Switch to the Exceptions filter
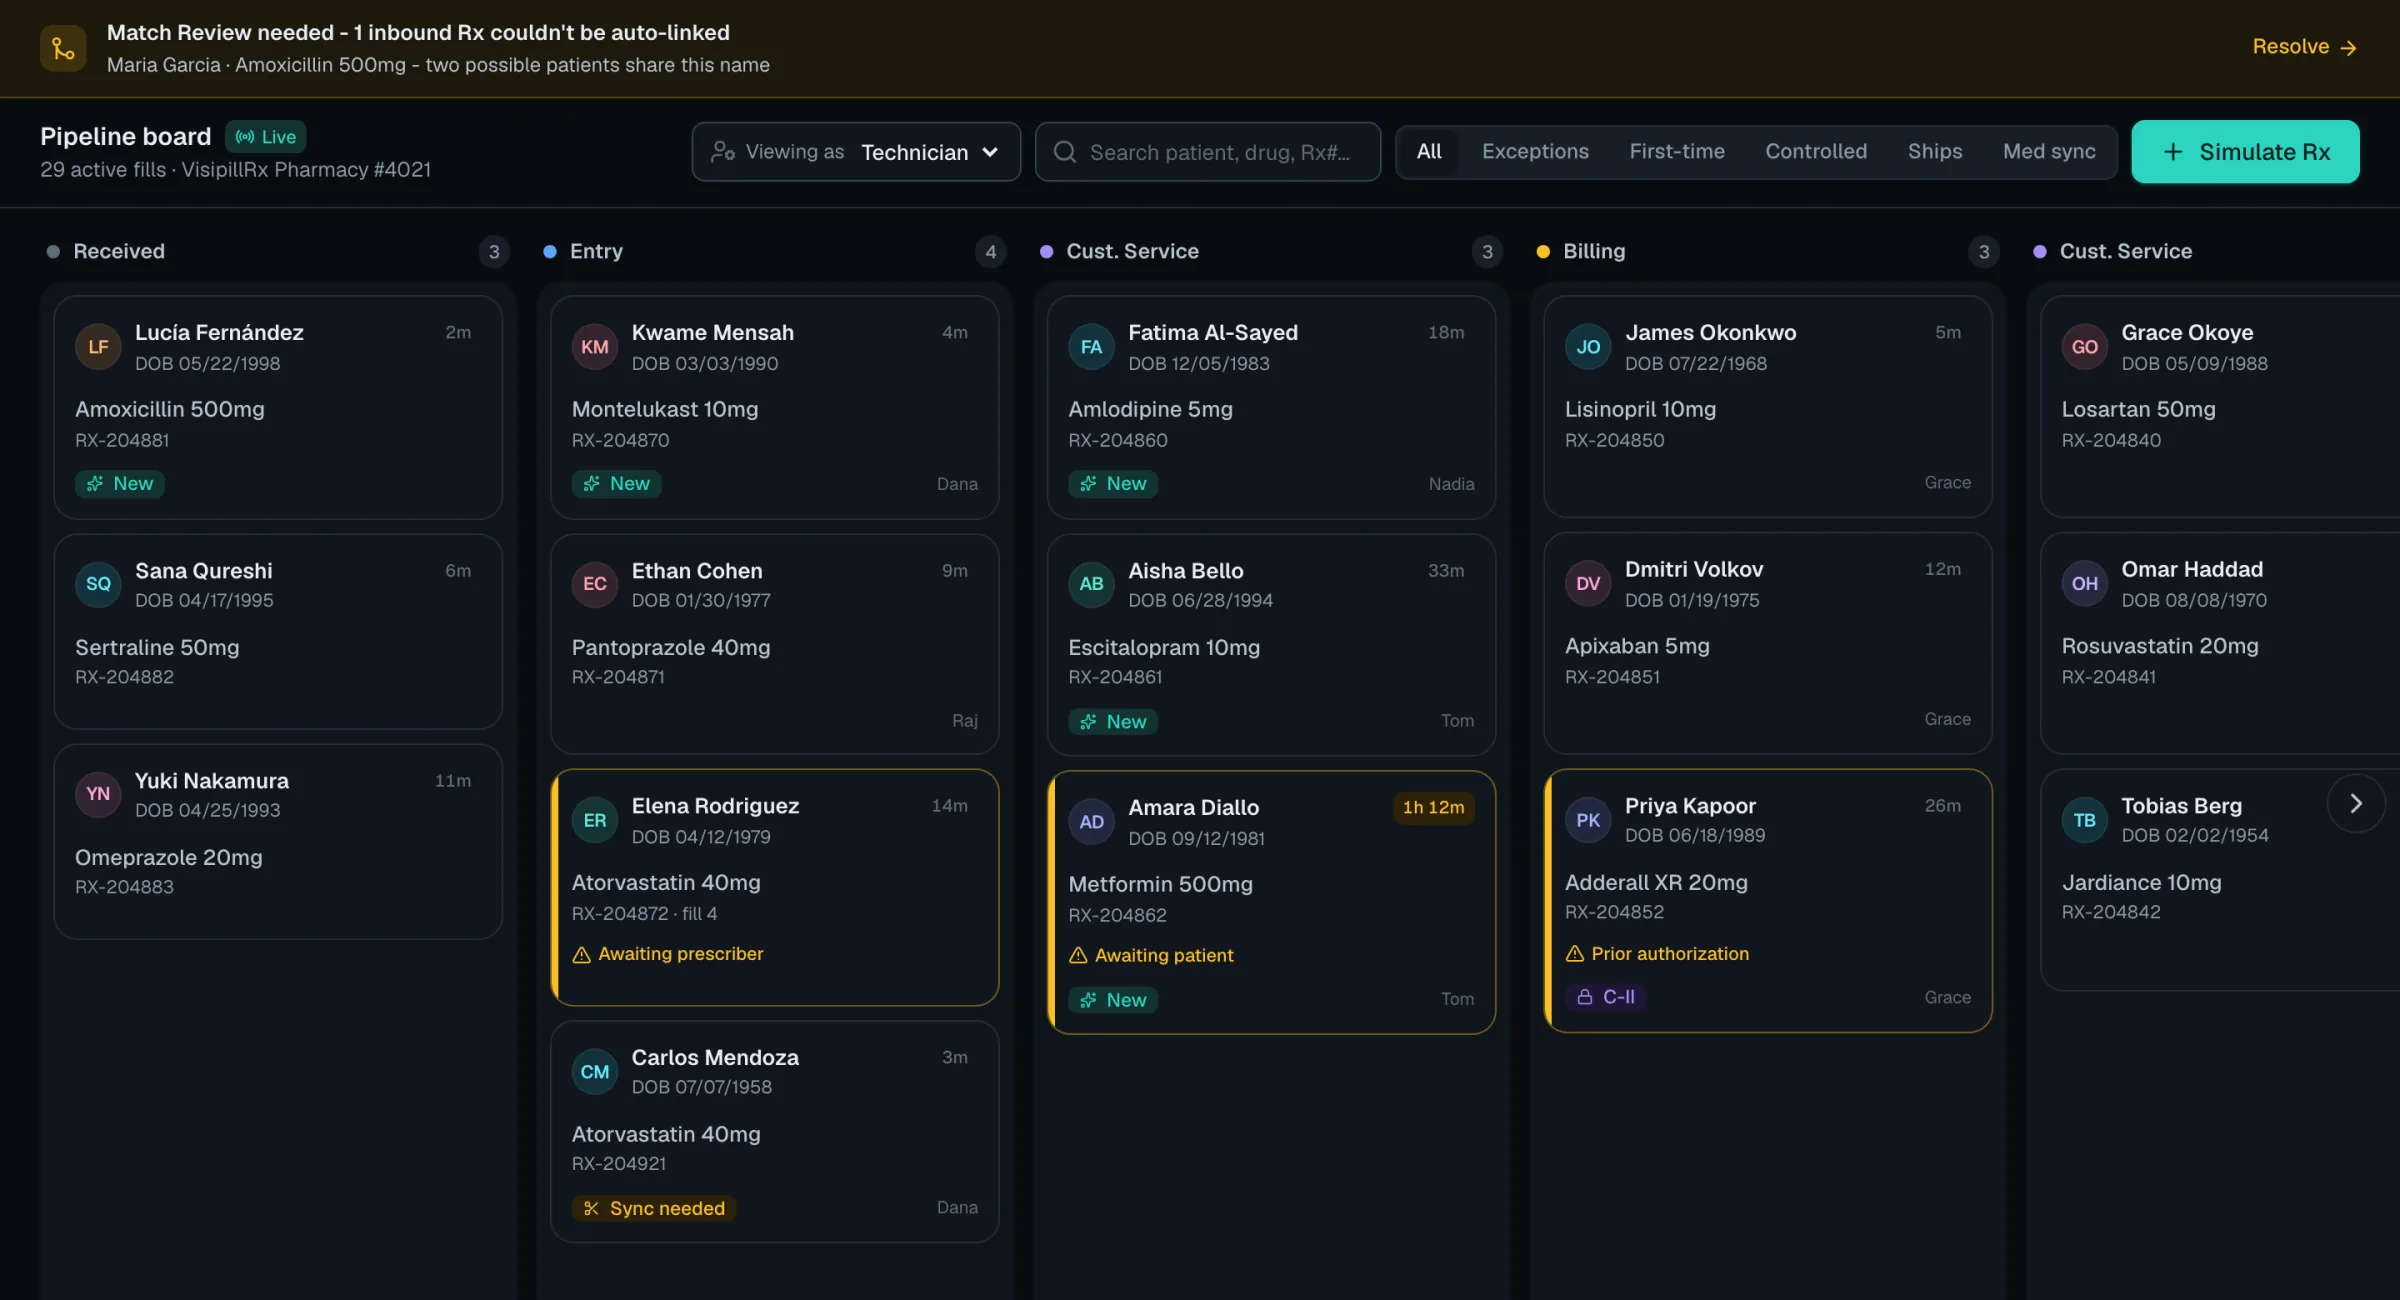Image resolution: width=2400 pixels, height=1300 pixels. click(1535, 151)
